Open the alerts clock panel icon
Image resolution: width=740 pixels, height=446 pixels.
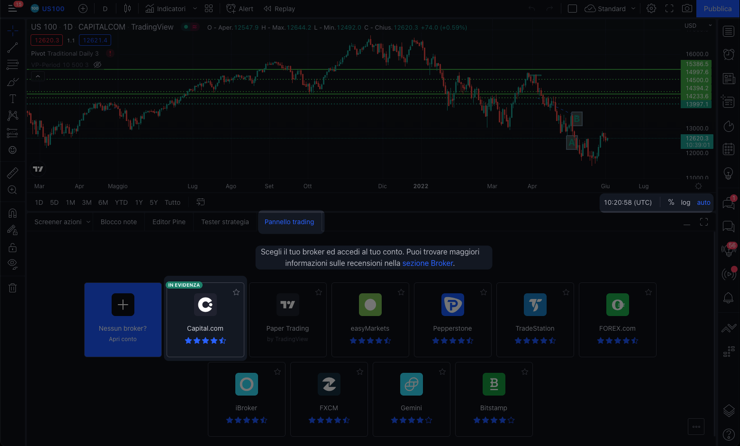click(729, 54)
